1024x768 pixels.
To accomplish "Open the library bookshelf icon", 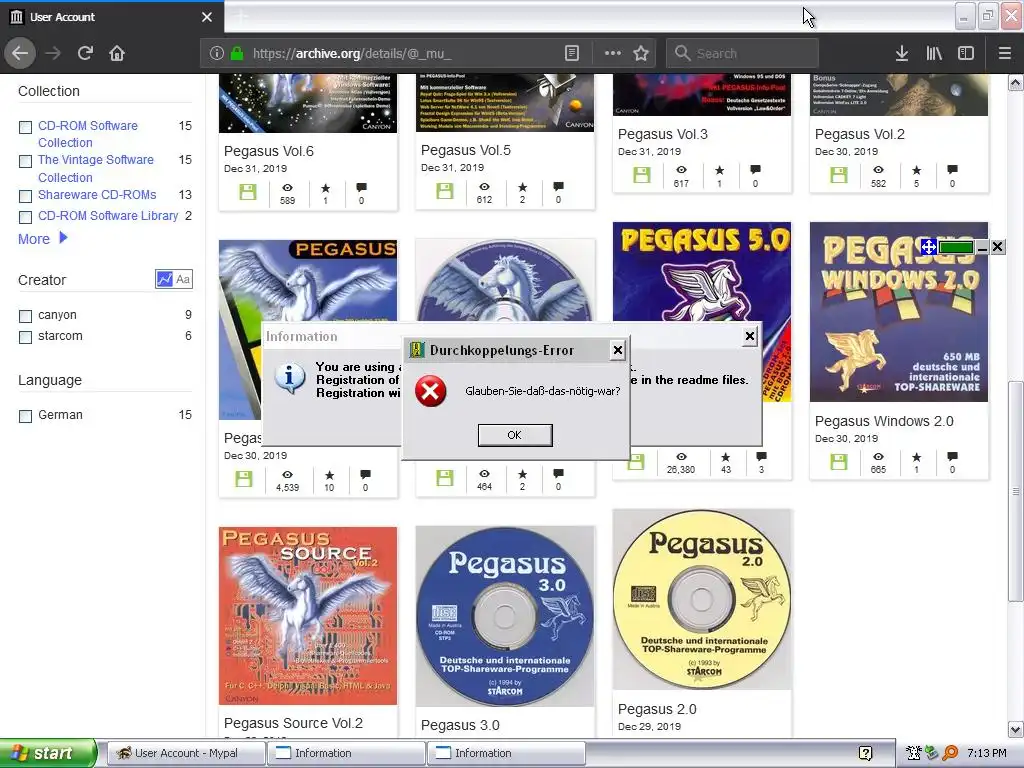I will click(x=934, y=53).
